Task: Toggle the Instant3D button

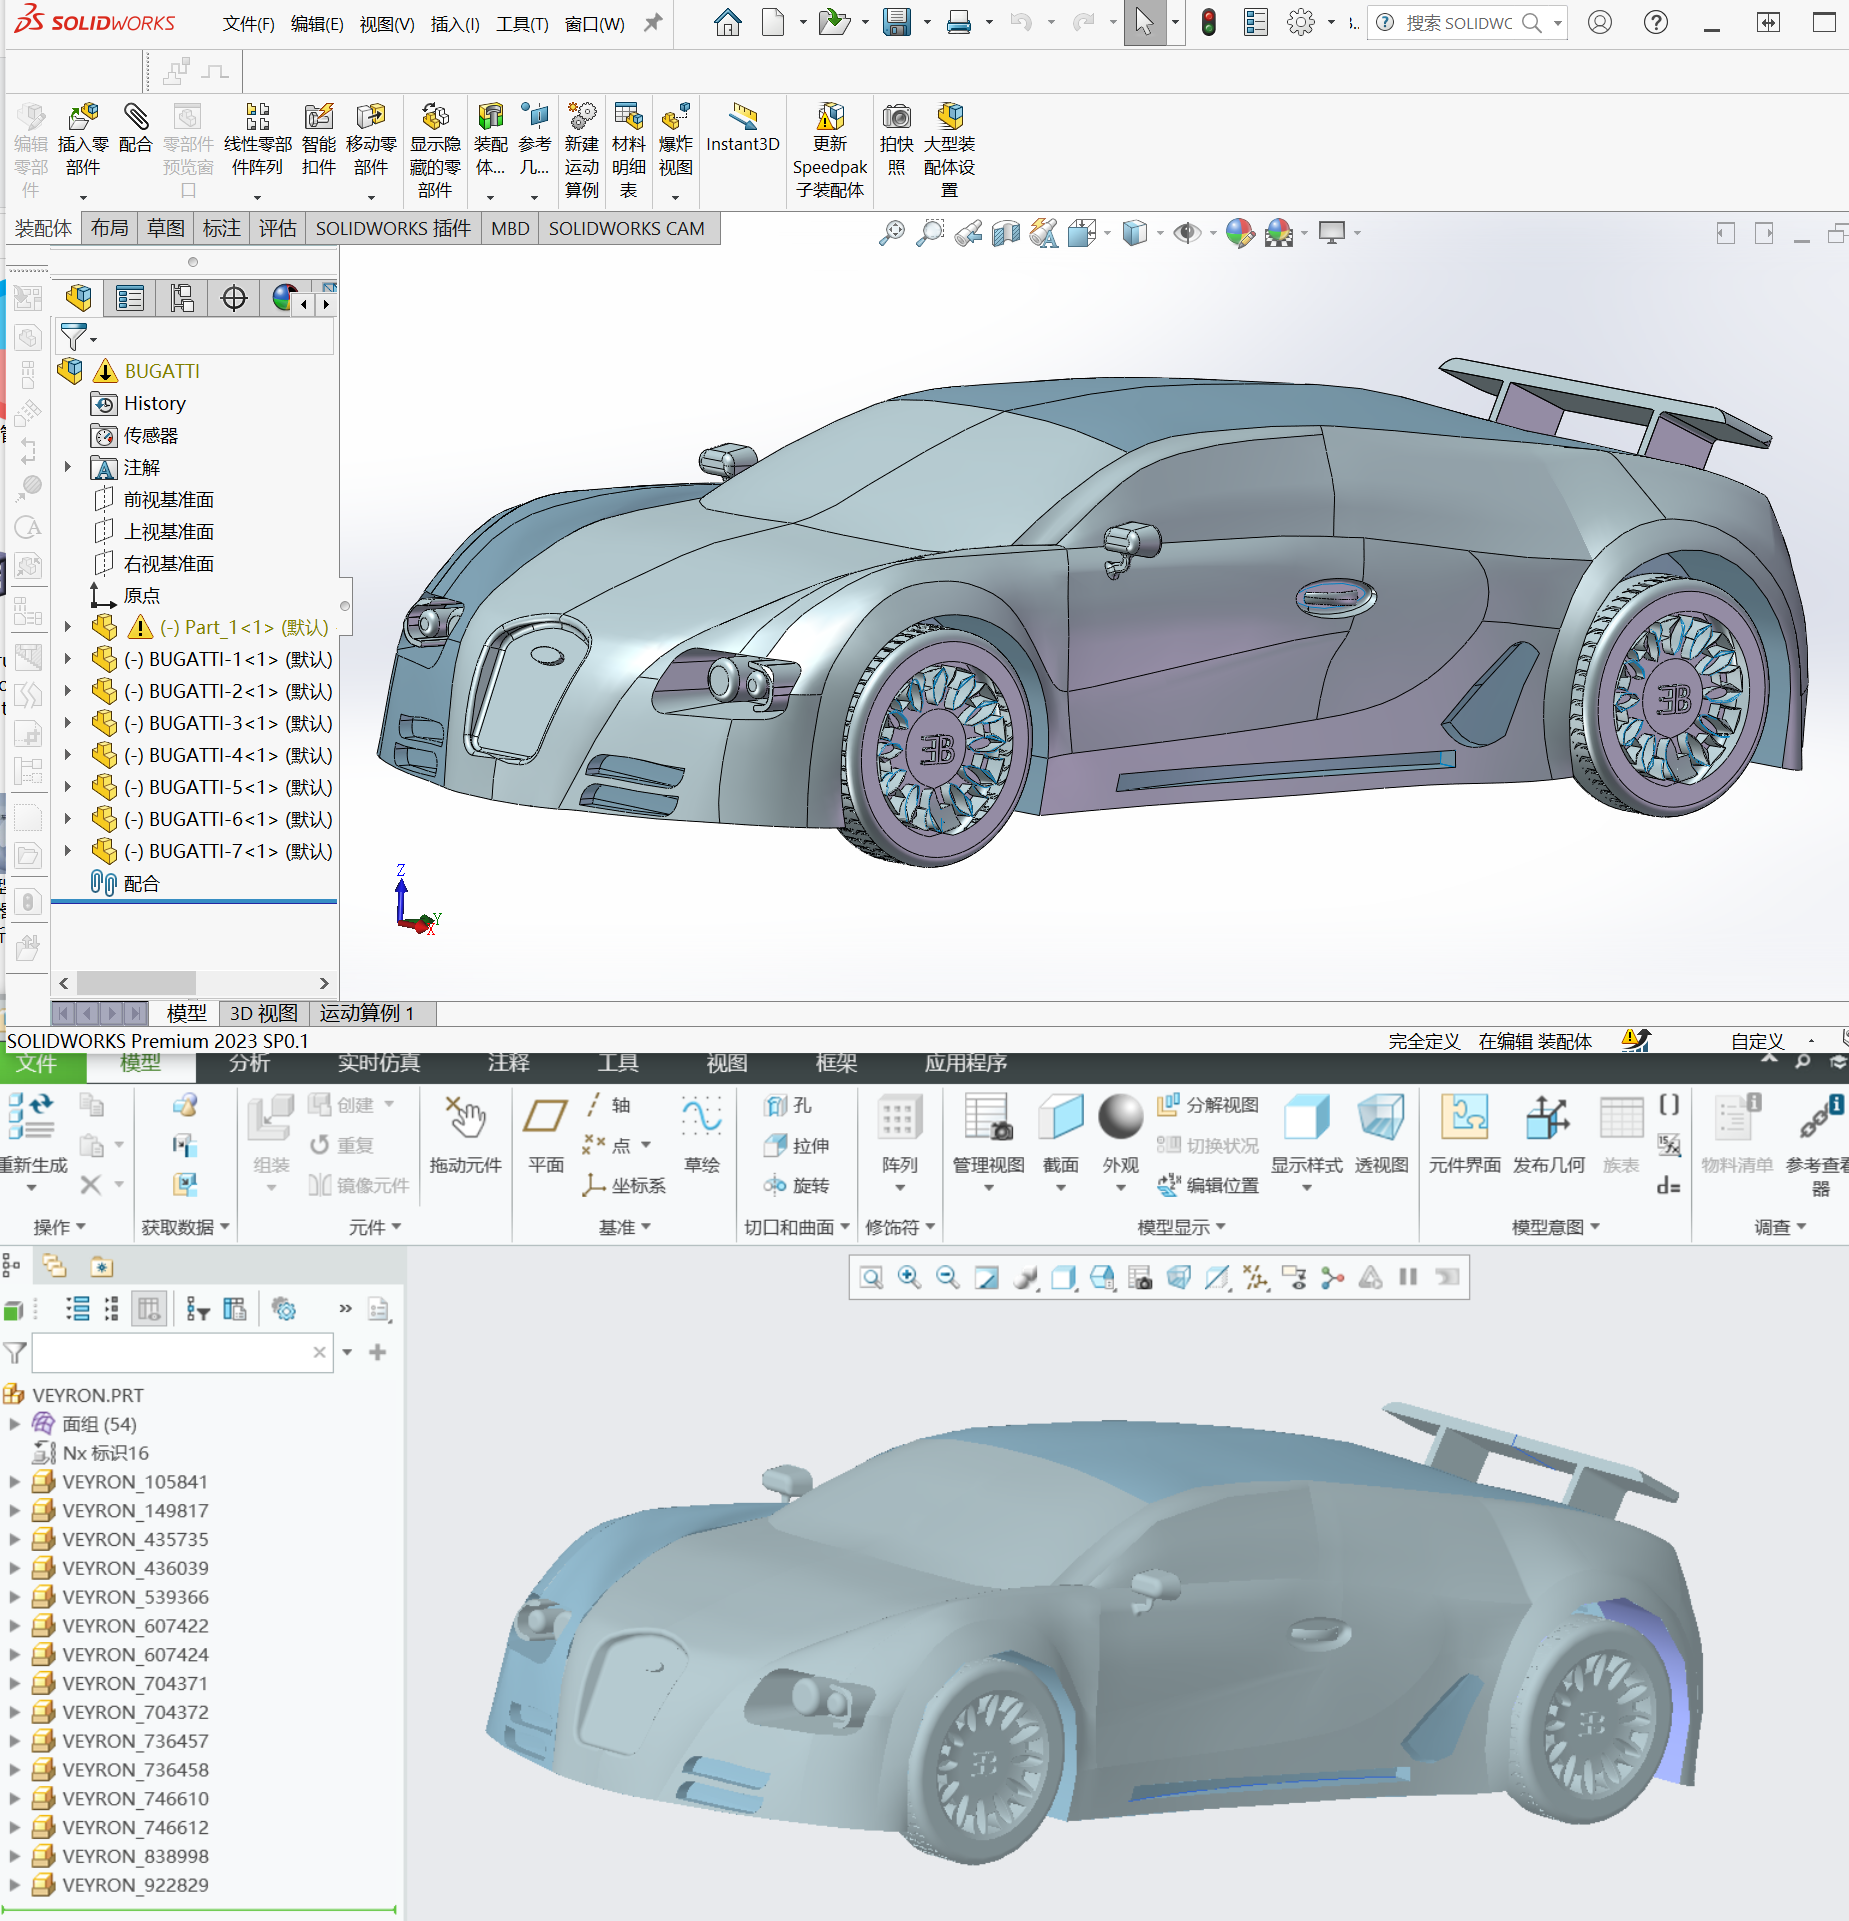Action: click(742, 128)
